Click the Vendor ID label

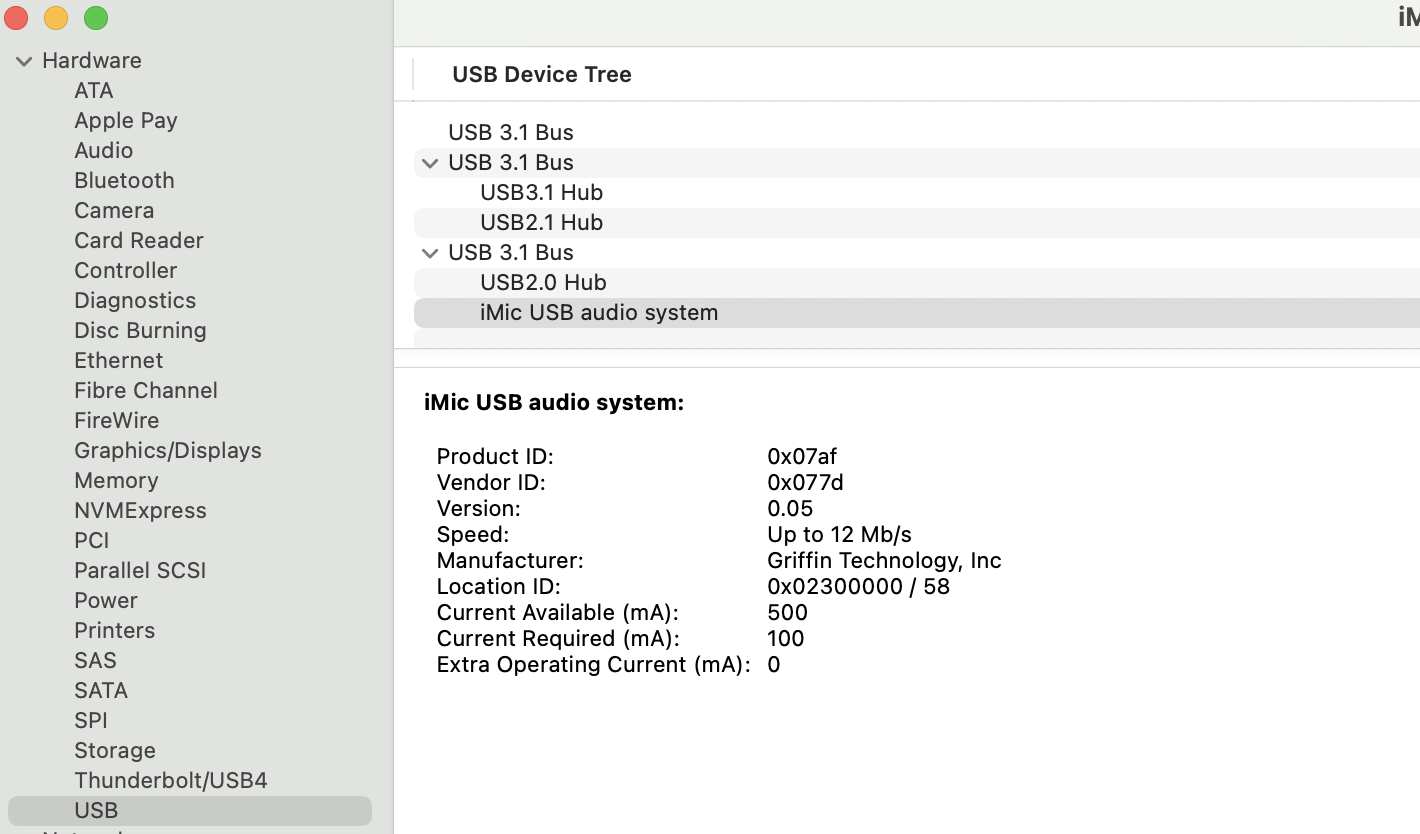point(492,482)
